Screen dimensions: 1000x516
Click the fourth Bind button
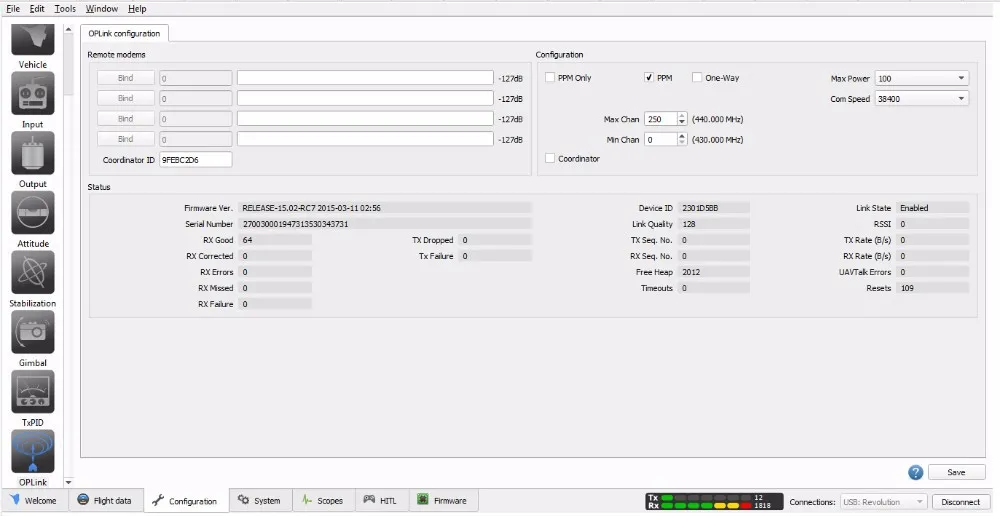tap(126, 139)
